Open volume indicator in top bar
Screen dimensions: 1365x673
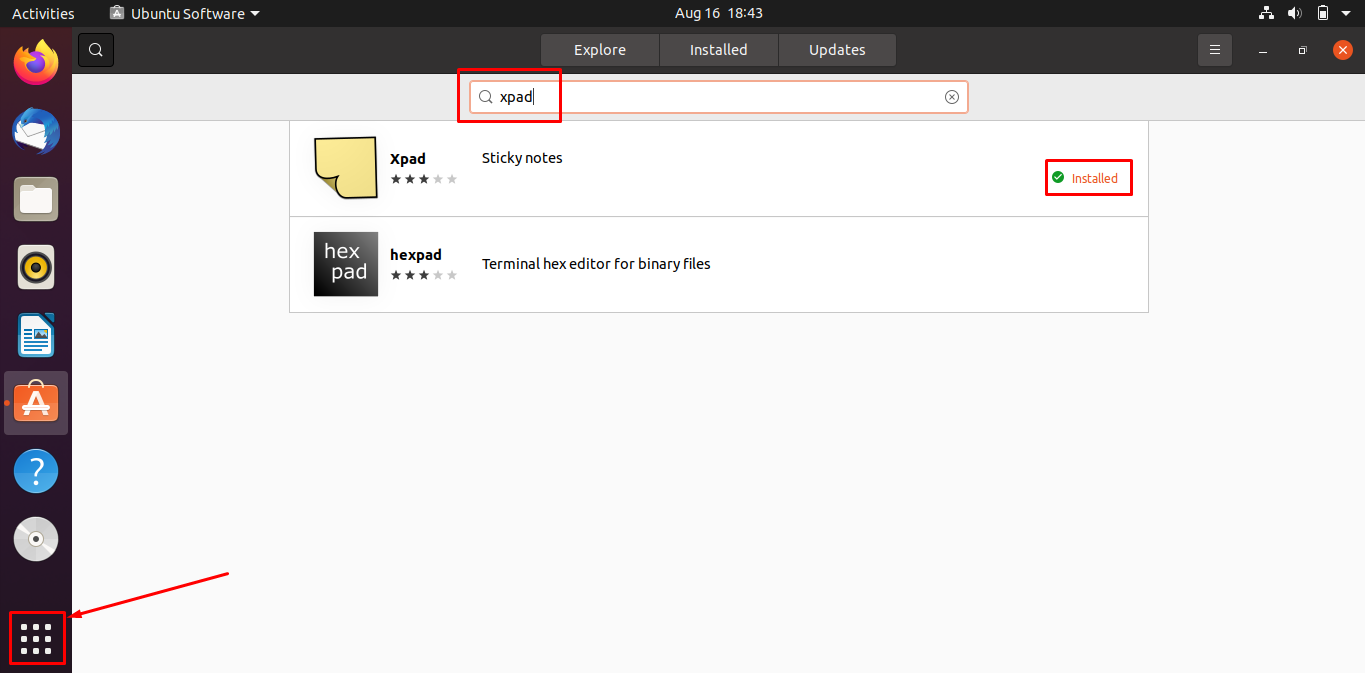[x=1294, y=13]
